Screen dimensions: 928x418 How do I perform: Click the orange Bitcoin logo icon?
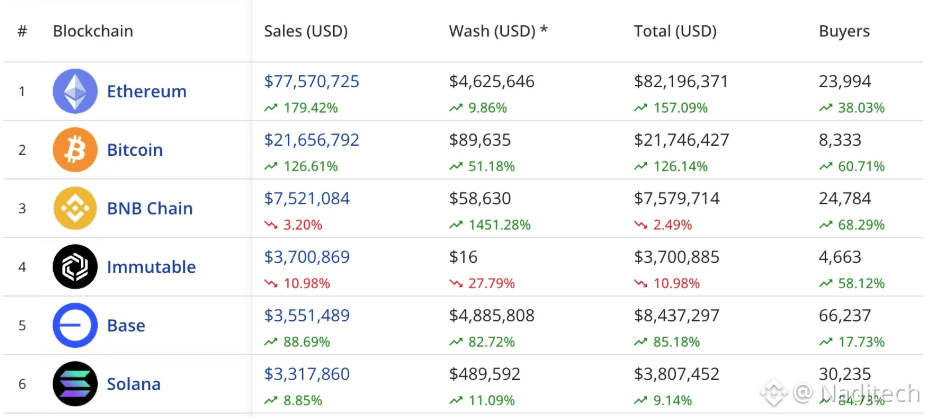(75, 150)
